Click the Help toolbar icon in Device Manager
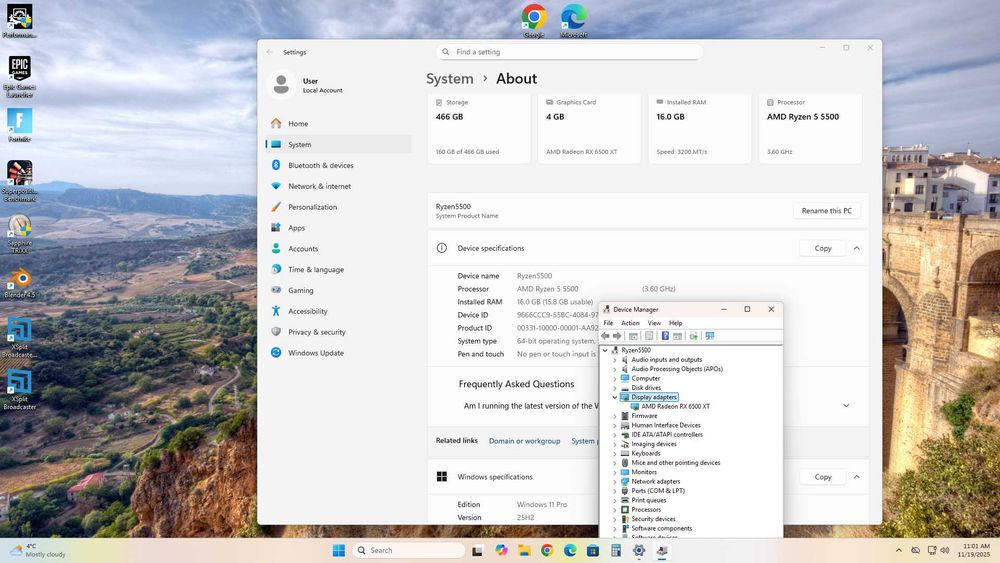 click(x=665, y=336)
